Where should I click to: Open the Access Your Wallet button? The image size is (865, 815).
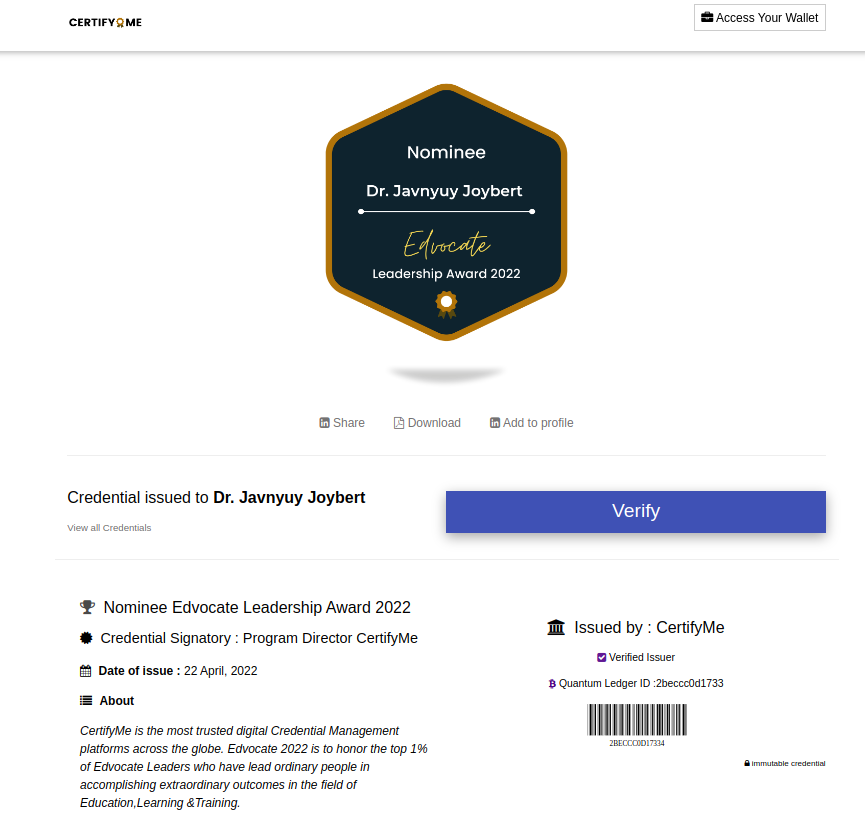[759, 17]
